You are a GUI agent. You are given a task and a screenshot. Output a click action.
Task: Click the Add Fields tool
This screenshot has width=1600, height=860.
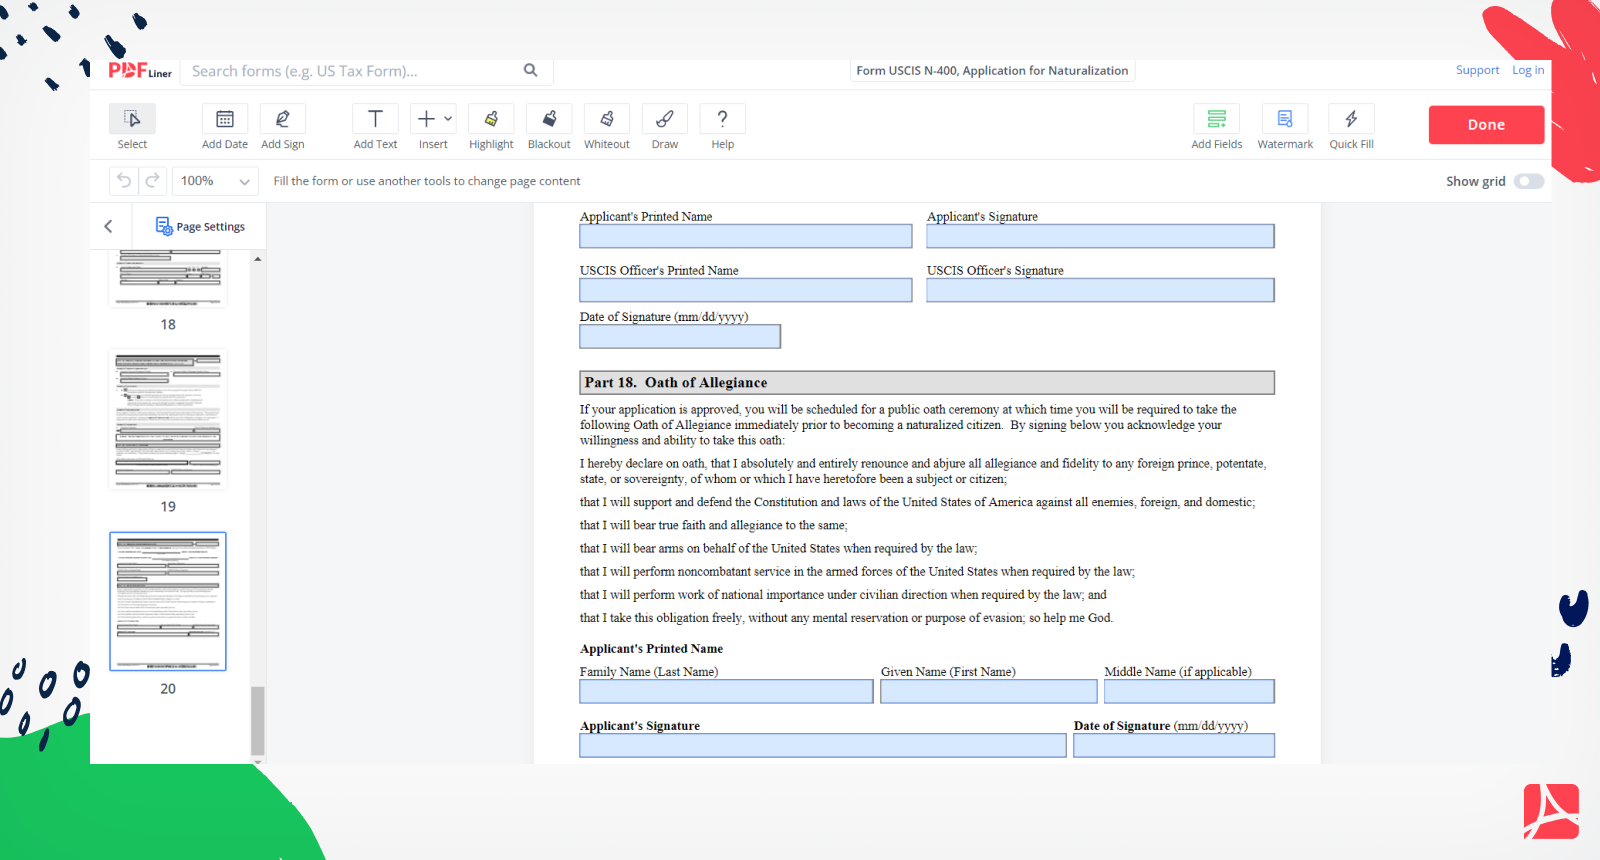tap(1216, 120)
